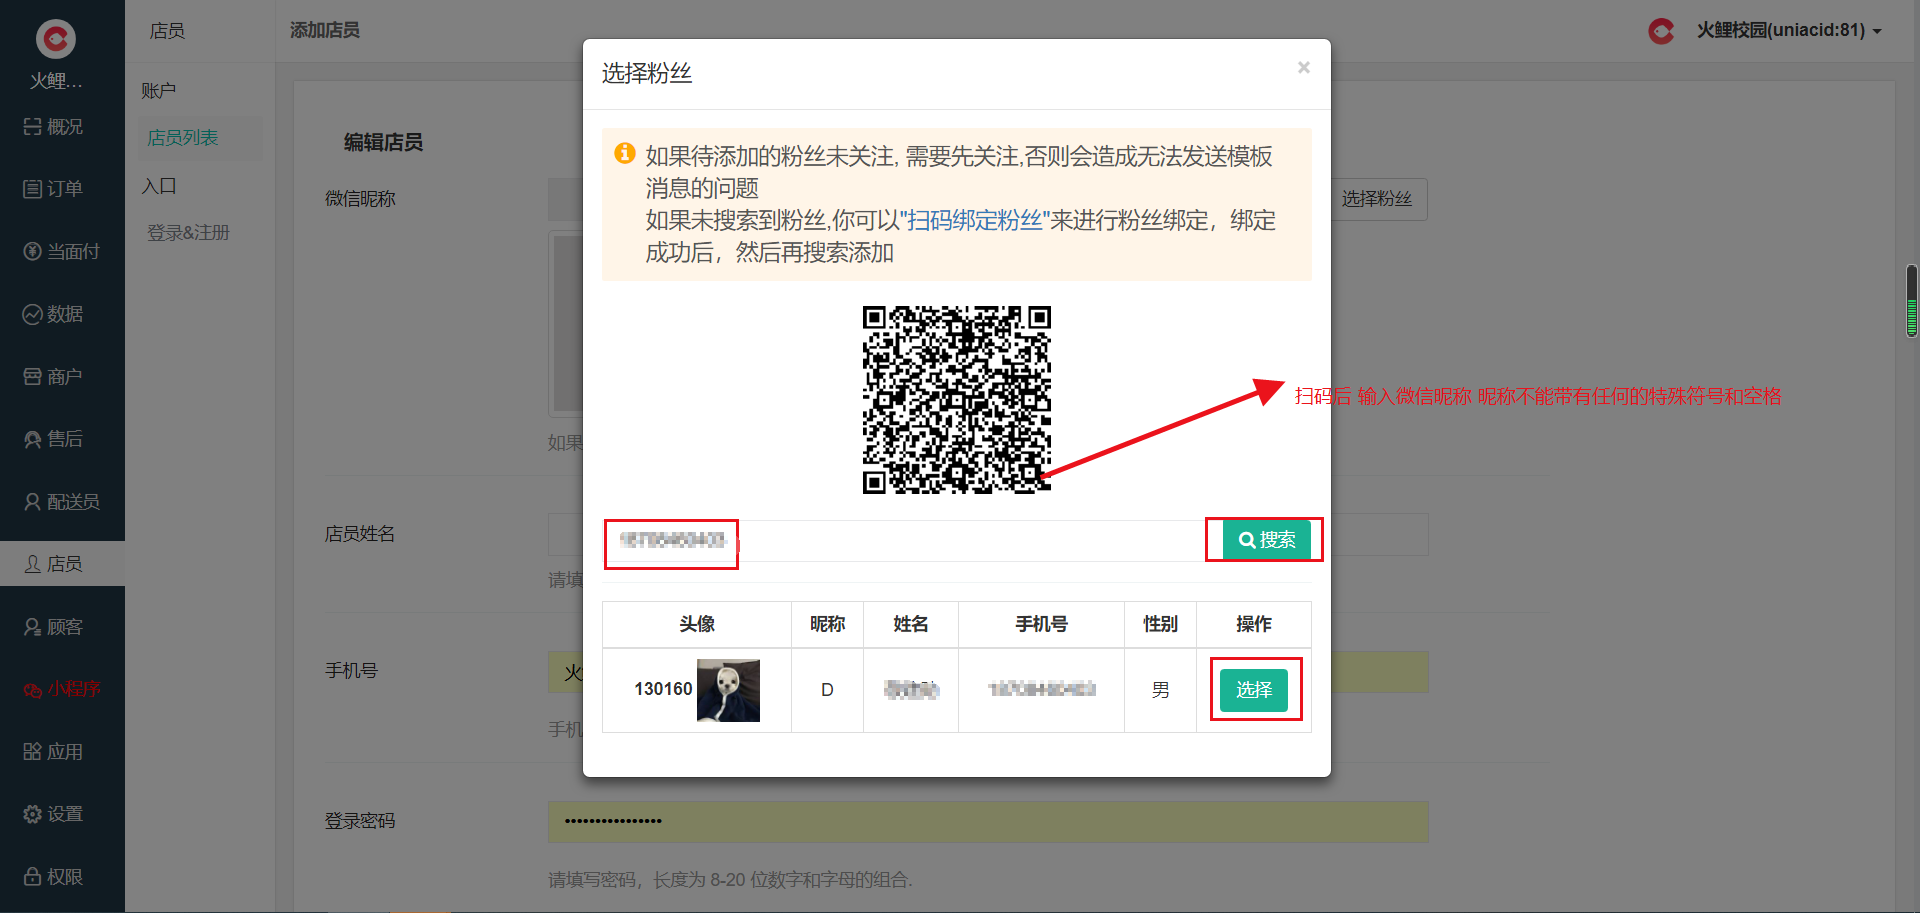Click the nickname cell D
Screen dimensions: 1920x913
coord(827,690)
